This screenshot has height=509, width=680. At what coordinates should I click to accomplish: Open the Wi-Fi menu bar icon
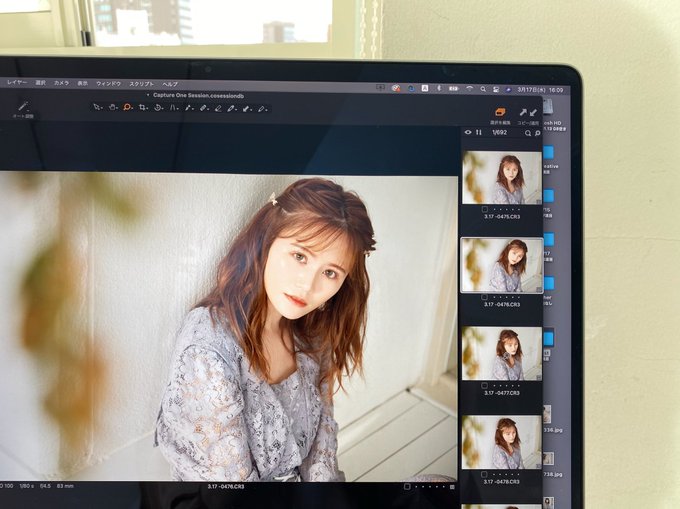tap(470, 88)
